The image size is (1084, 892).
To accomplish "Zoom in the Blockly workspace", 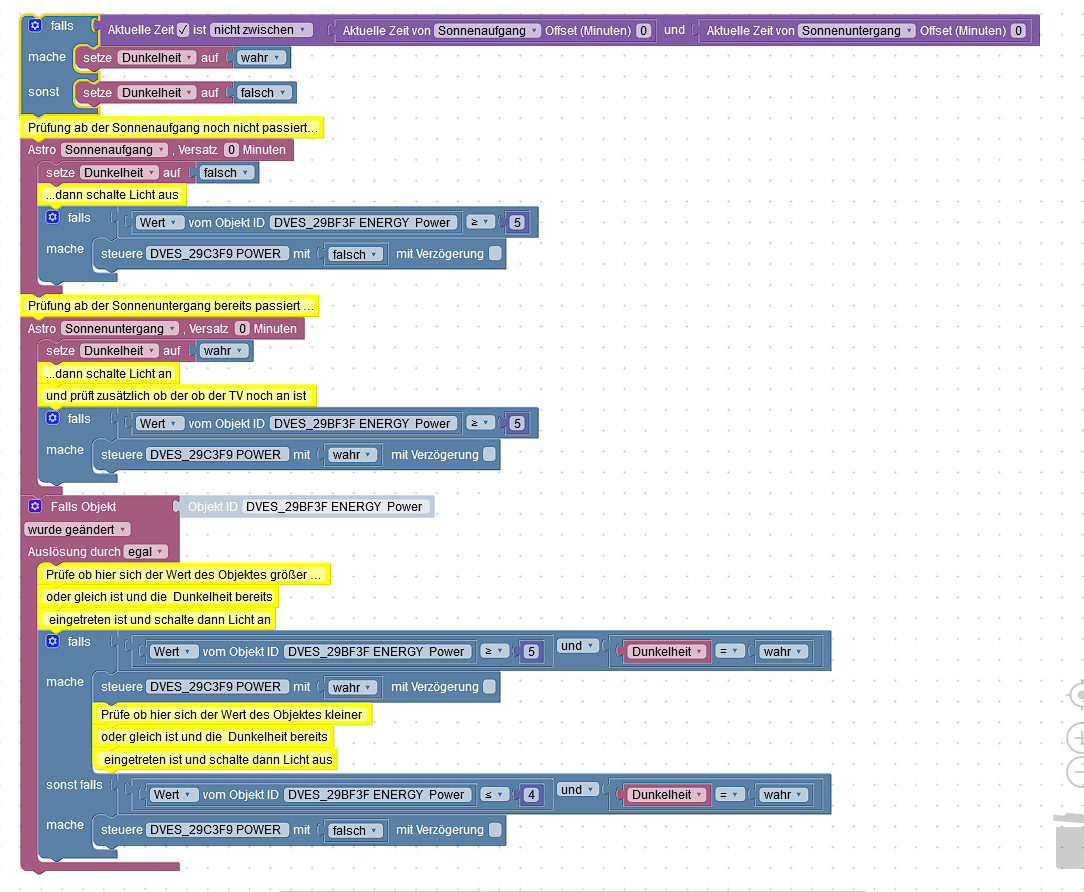I will [x=1077, y=738].
